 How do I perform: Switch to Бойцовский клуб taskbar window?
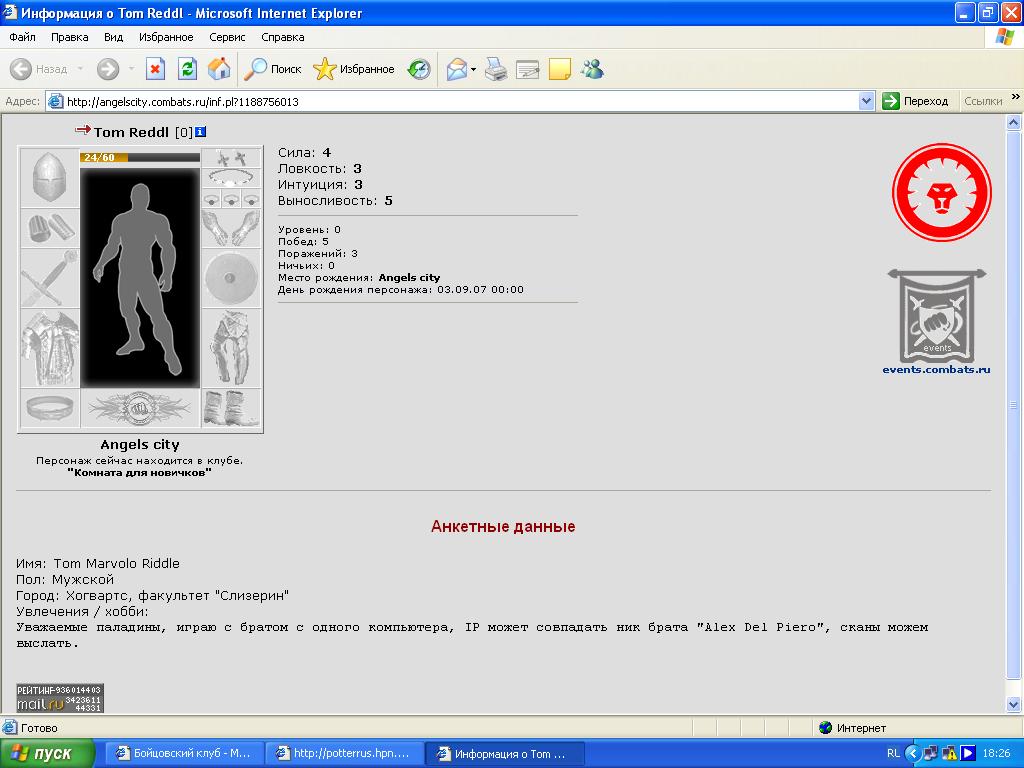[184, 754]
